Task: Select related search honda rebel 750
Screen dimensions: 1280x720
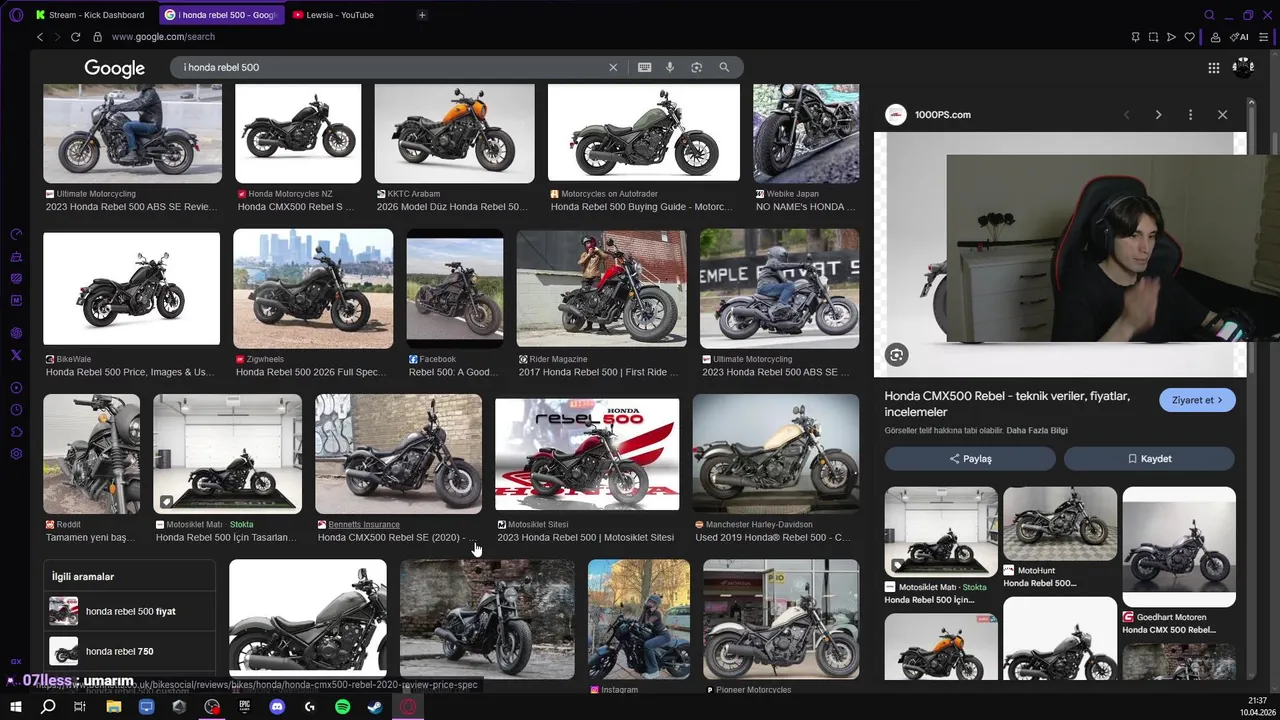Action: 130,651
